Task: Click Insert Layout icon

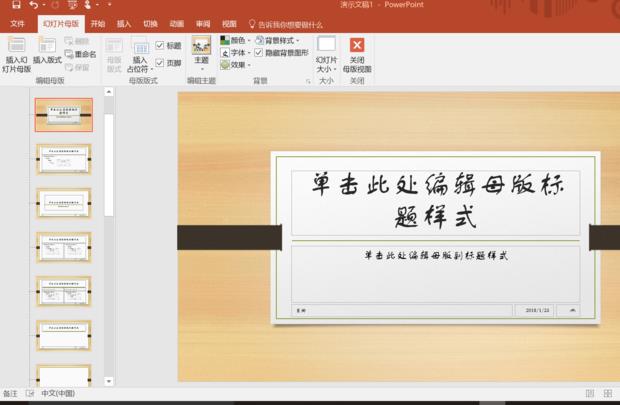Action: [47, 45]
